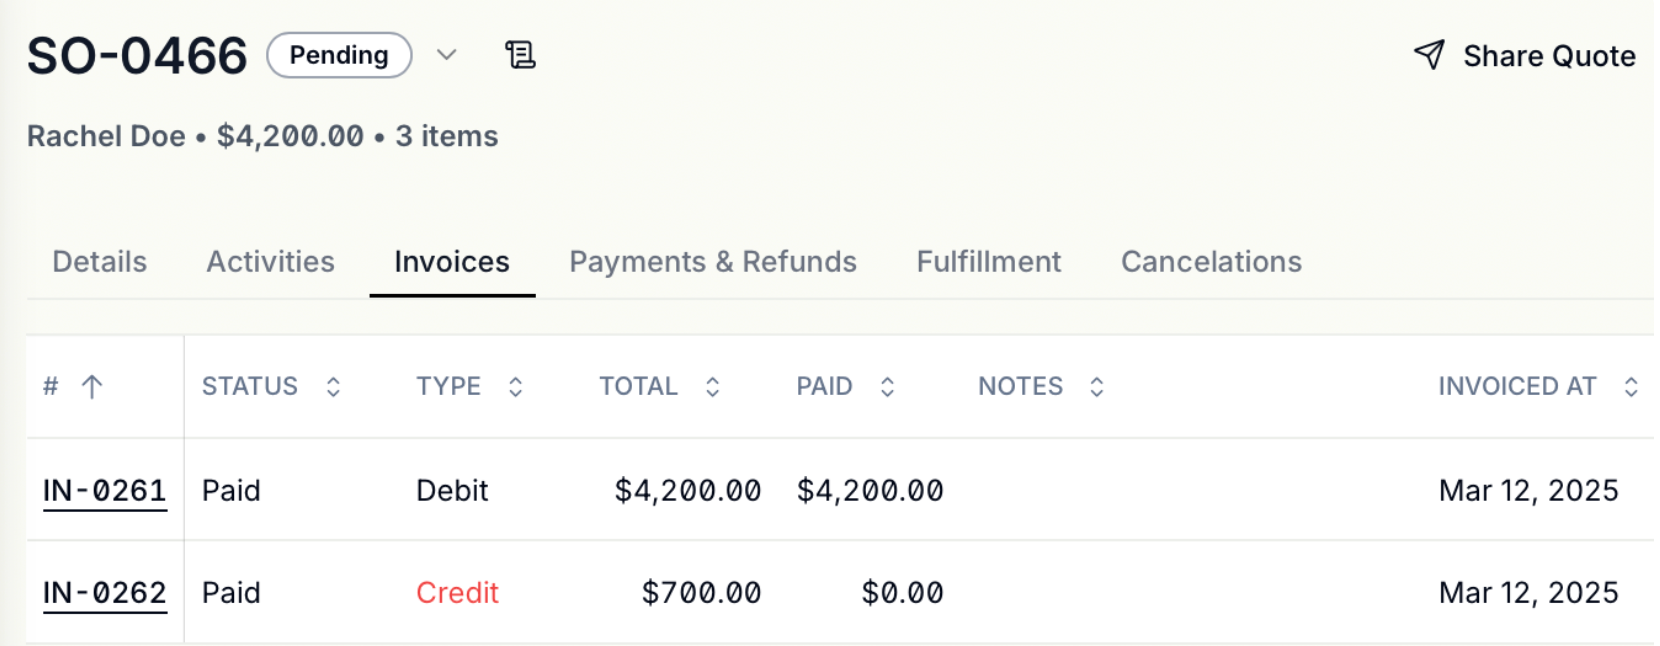This screenshot has width=1660, height=646.
Task: Open Payments & Refunds tab
Action: tap(713, 262)
